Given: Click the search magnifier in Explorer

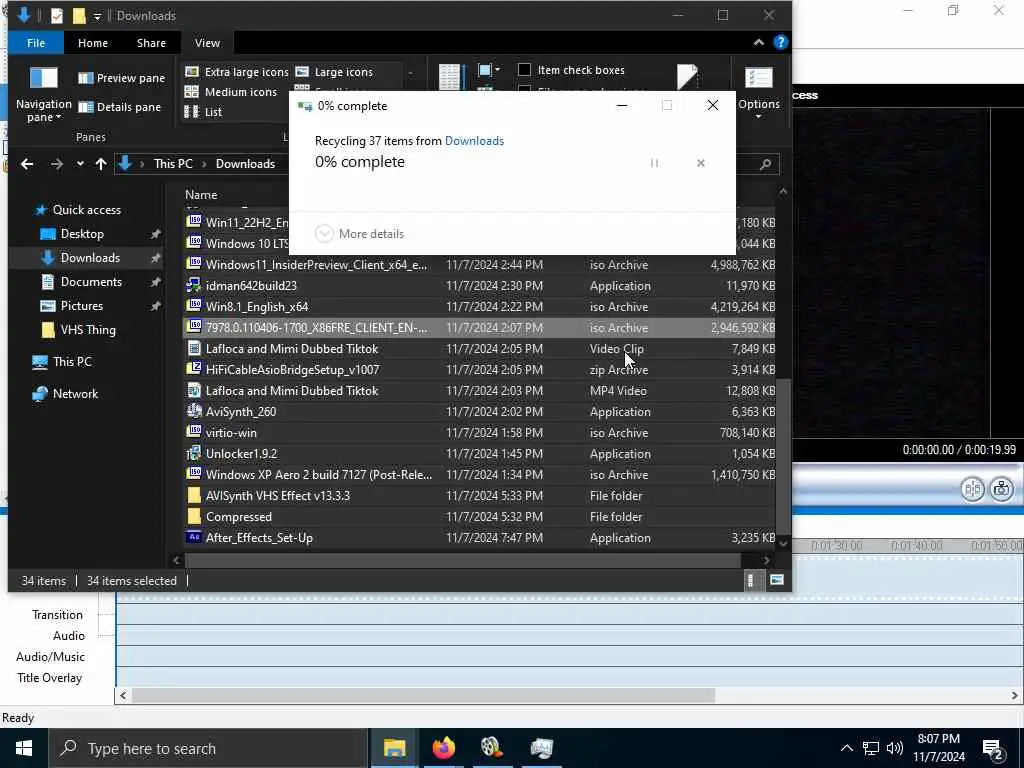Looking at the screenshot, I should click(x=765, y=164).
